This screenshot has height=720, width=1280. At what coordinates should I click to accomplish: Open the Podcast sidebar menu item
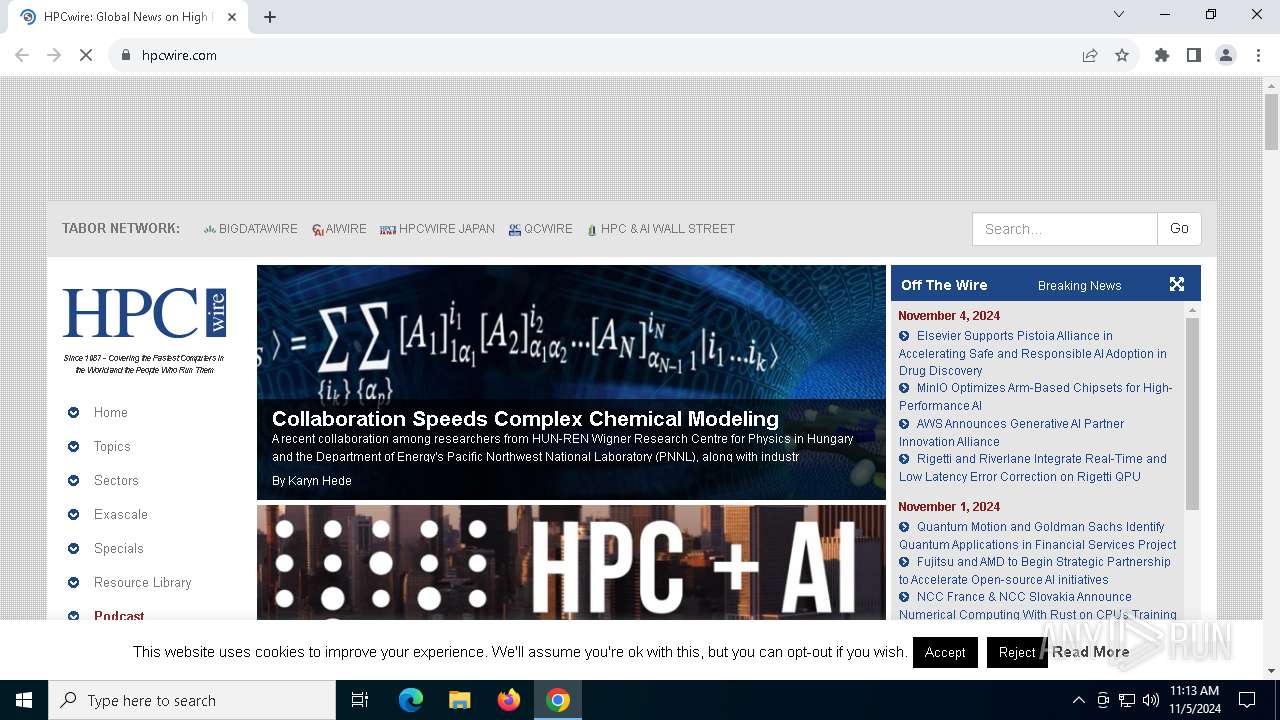[x=119, y=615]
